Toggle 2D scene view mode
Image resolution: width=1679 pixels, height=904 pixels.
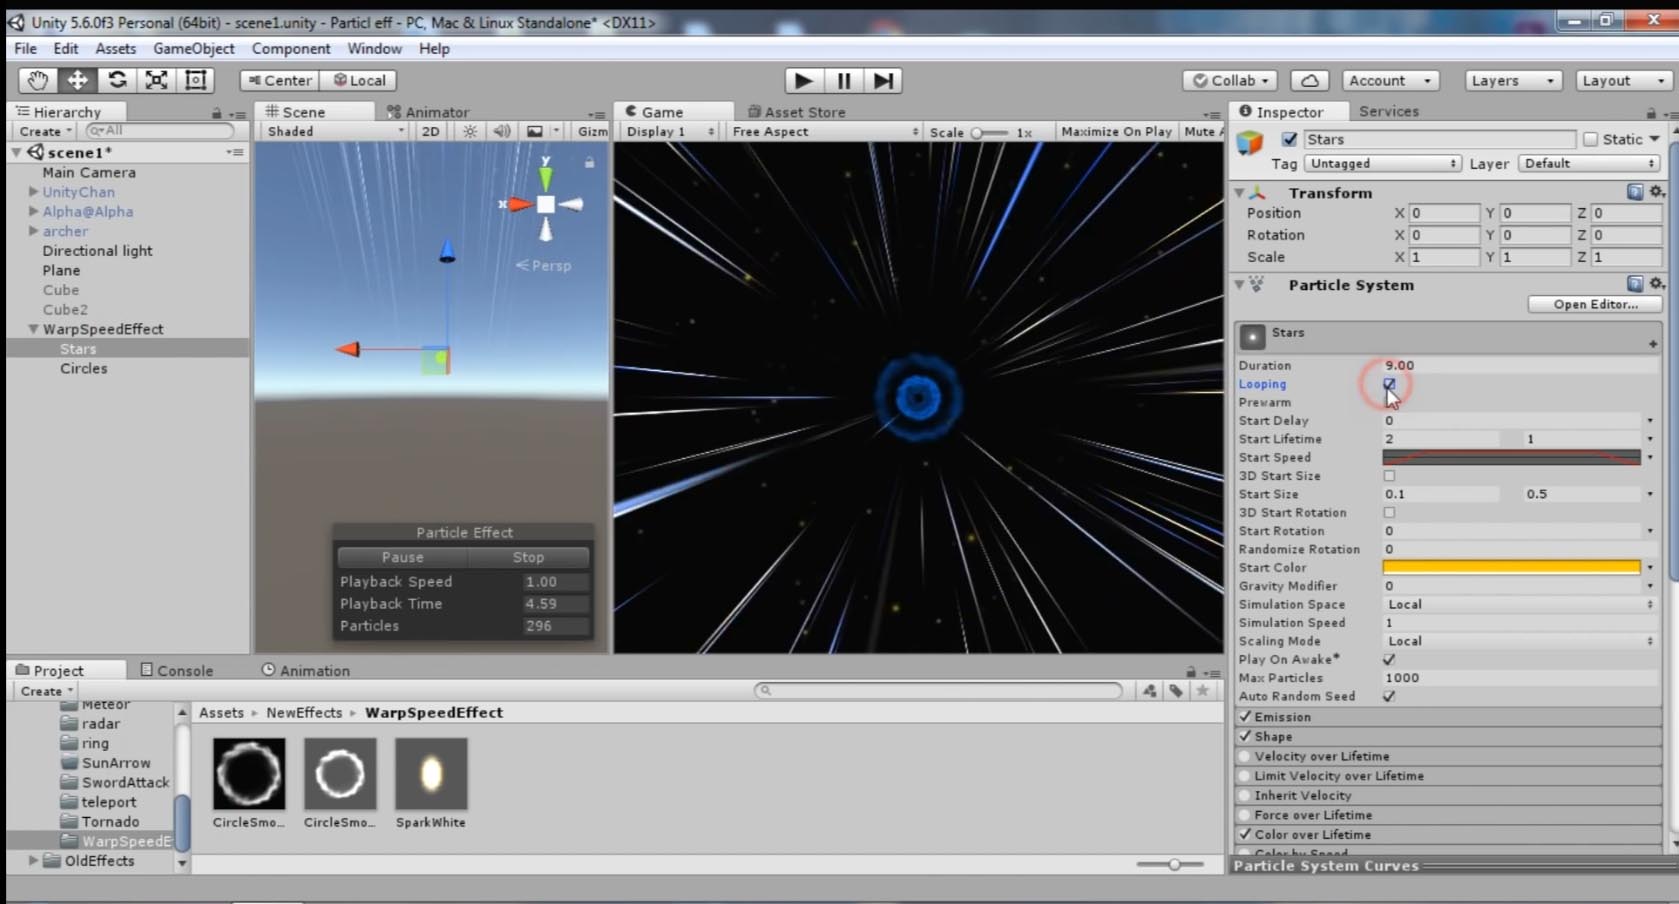(430, 131)
